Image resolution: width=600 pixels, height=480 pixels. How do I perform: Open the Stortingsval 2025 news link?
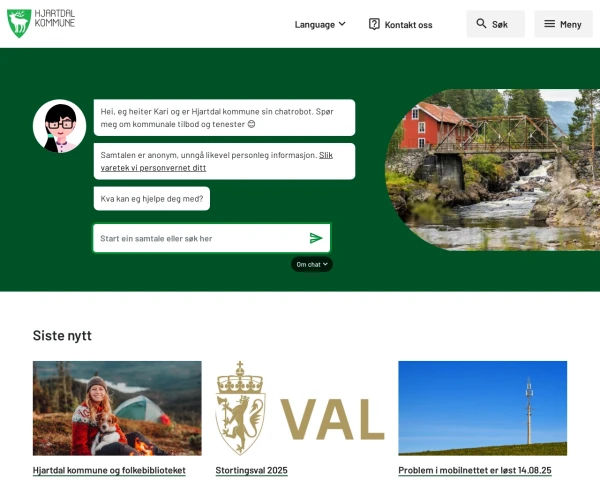point(251,470)
